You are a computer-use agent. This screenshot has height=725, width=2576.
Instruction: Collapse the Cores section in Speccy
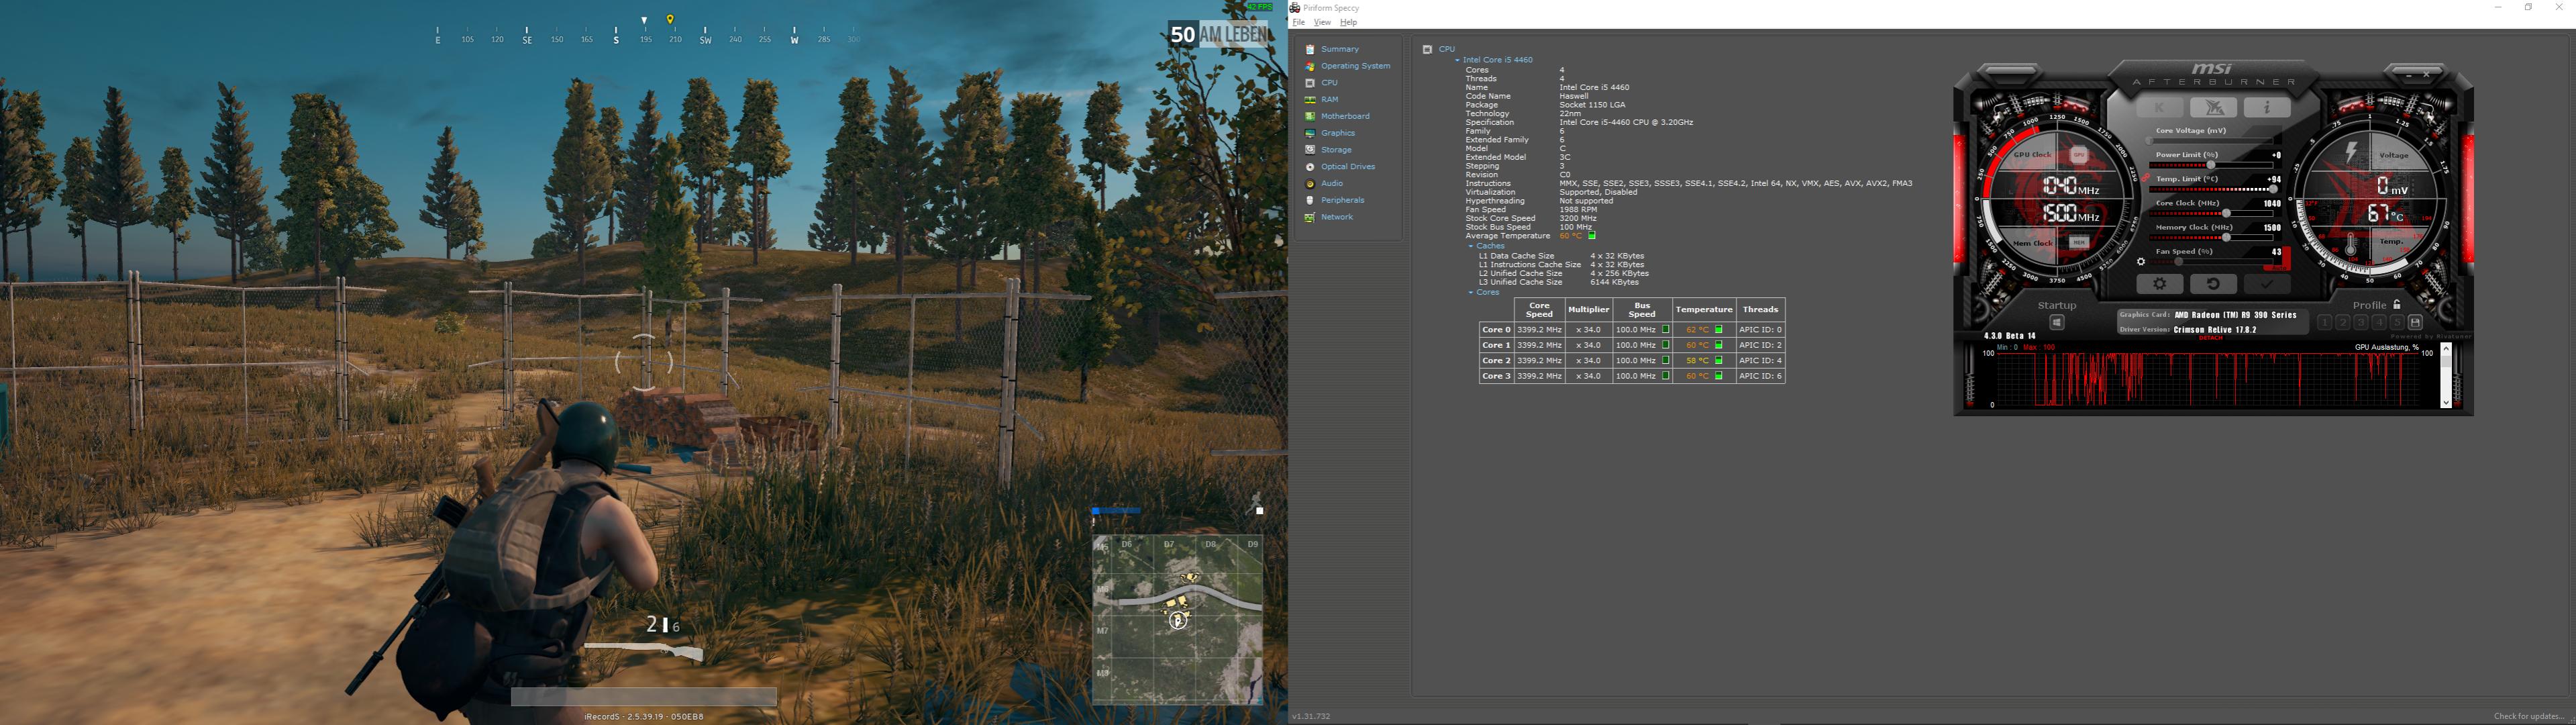pyautogui.click(x=1470, y=293)
